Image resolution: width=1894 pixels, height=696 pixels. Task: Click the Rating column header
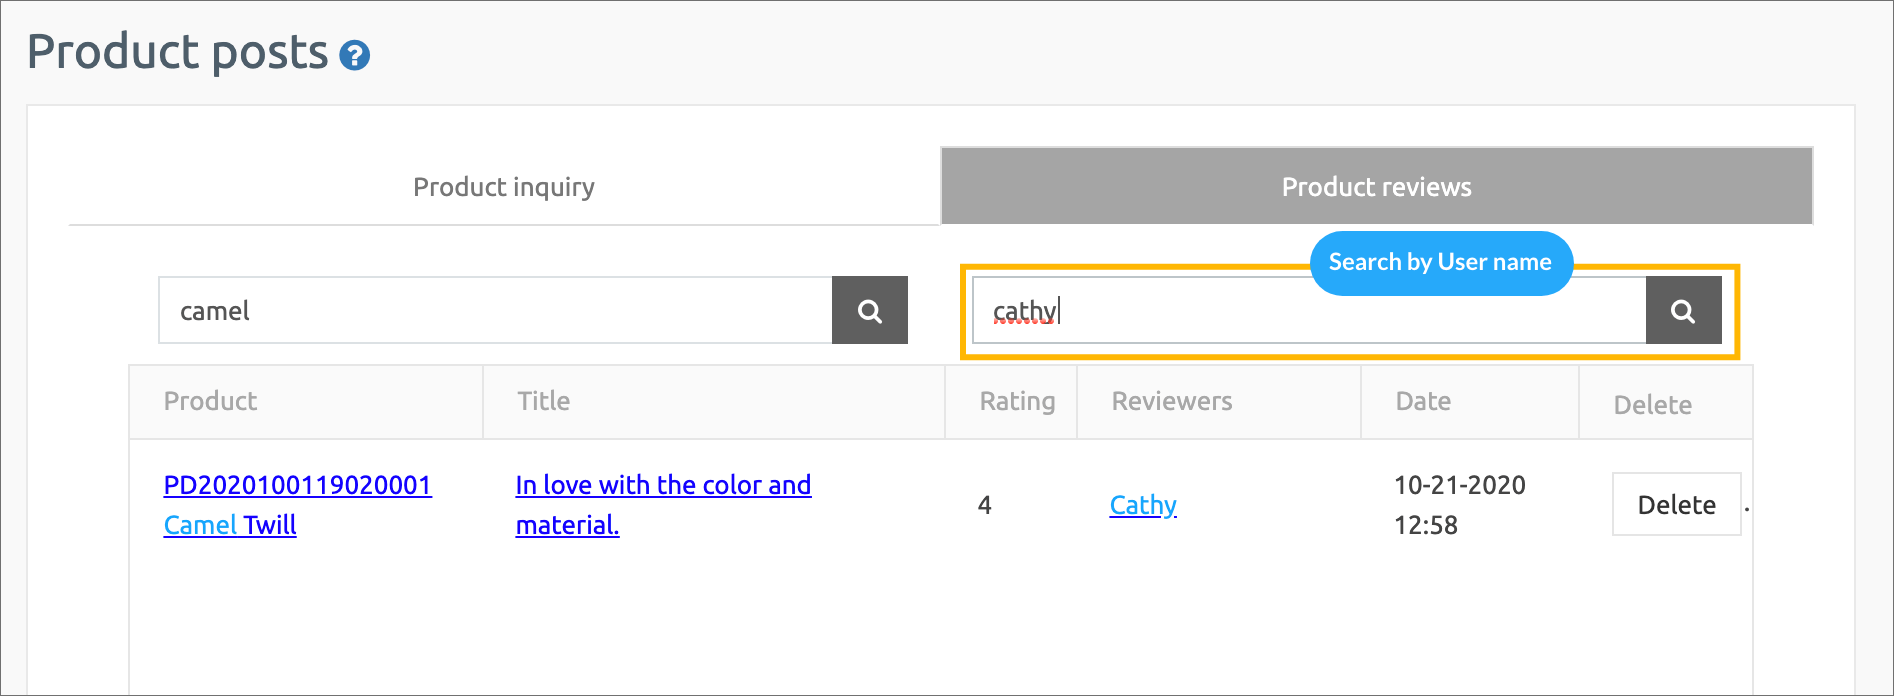point(1017,401)
